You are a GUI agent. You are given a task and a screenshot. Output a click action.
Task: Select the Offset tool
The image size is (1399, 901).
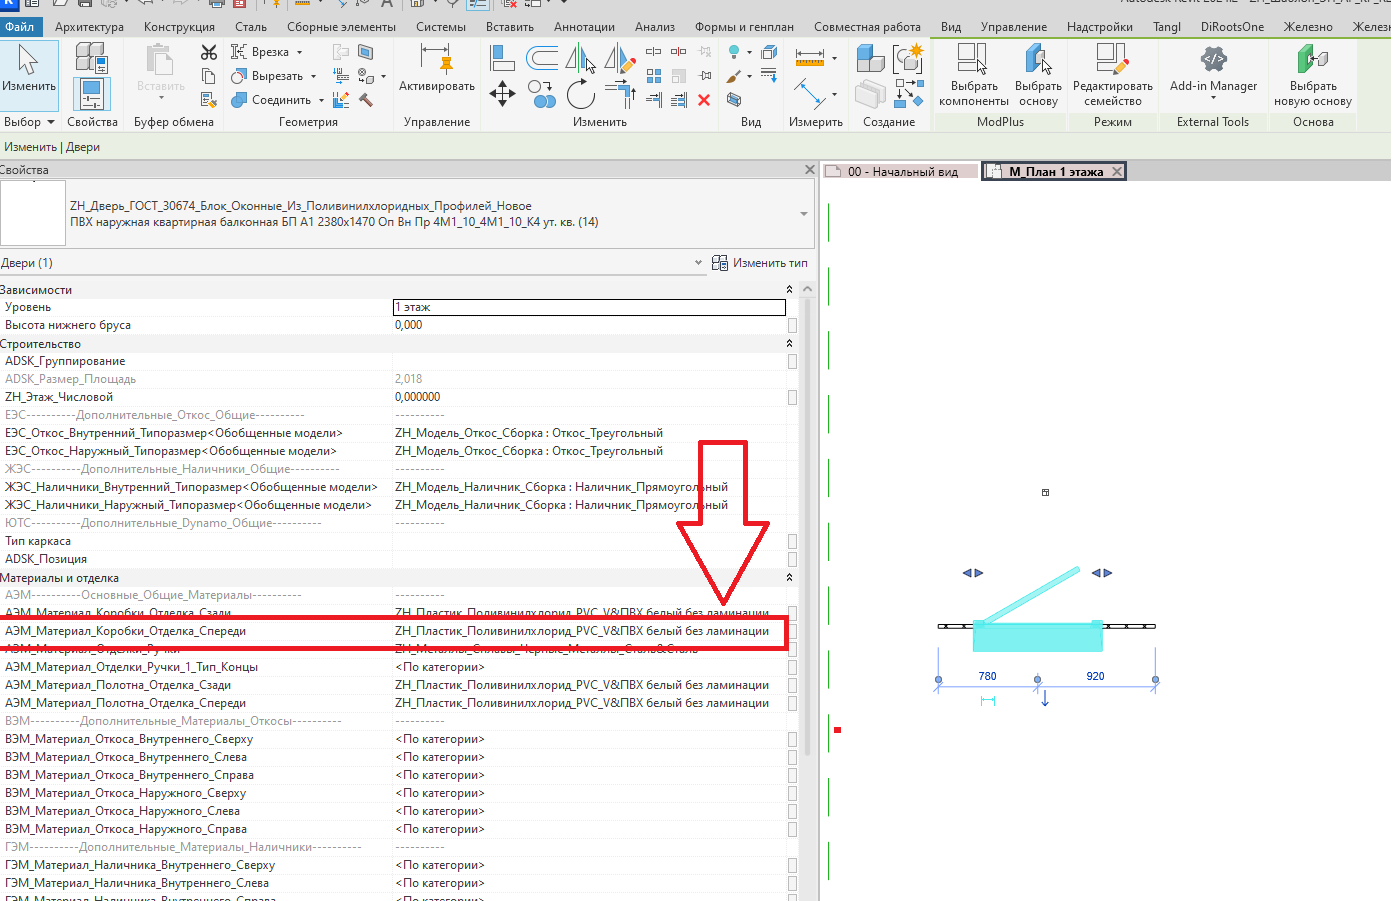[542, 58]
